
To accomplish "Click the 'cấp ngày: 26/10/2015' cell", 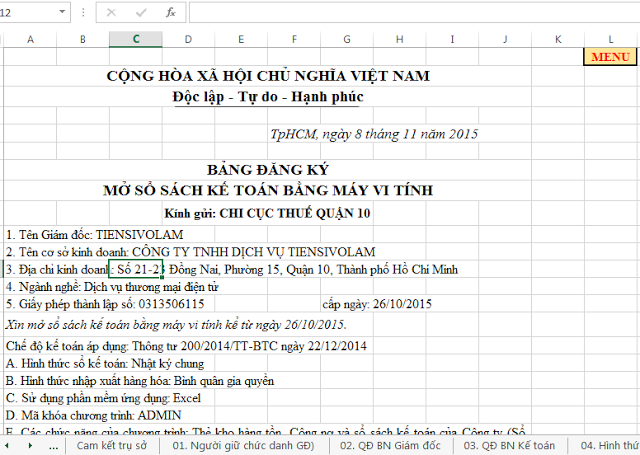I will (x=376, y=304).
